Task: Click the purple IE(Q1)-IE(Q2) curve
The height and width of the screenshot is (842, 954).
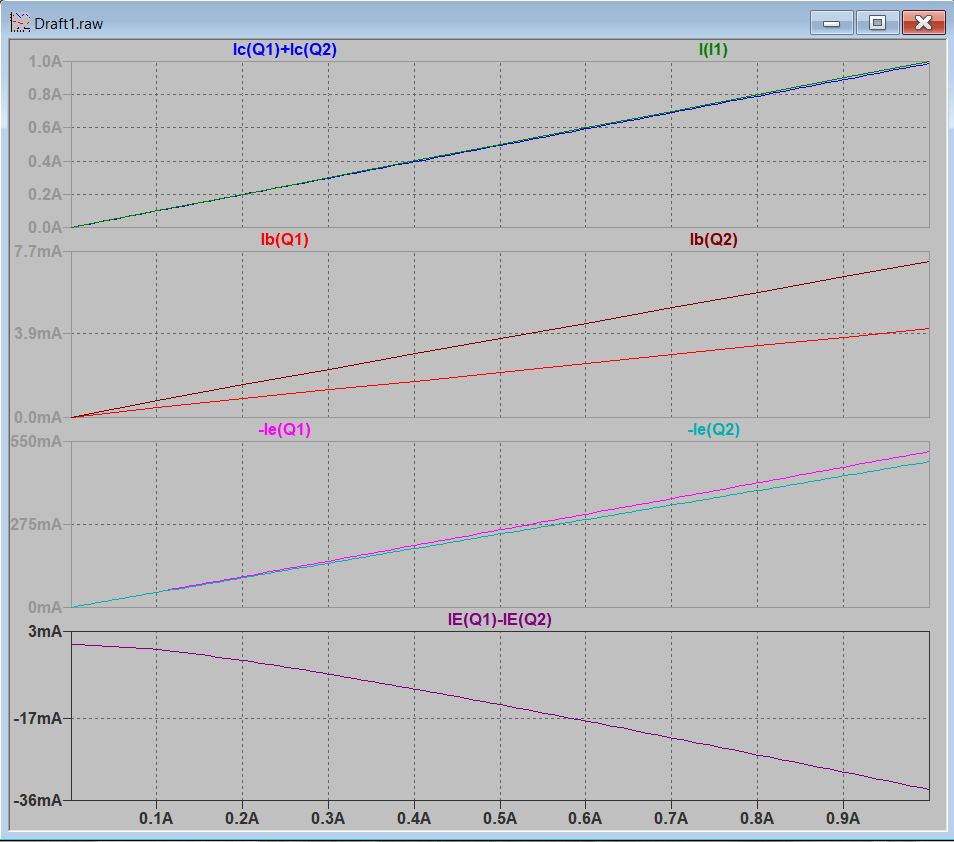Action: pyautogui.click(x=500, y=705)
